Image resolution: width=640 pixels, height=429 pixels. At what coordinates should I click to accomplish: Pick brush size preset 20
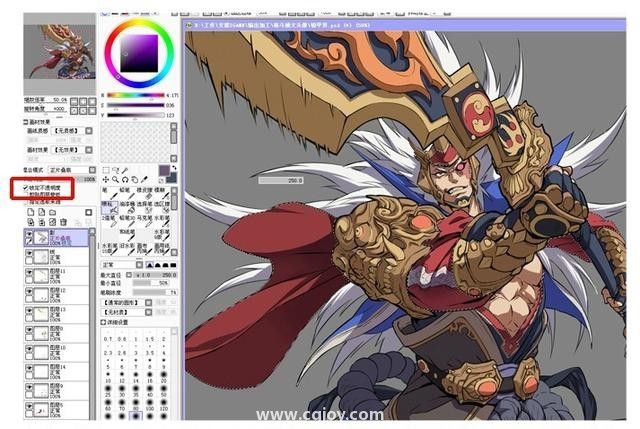164,377
